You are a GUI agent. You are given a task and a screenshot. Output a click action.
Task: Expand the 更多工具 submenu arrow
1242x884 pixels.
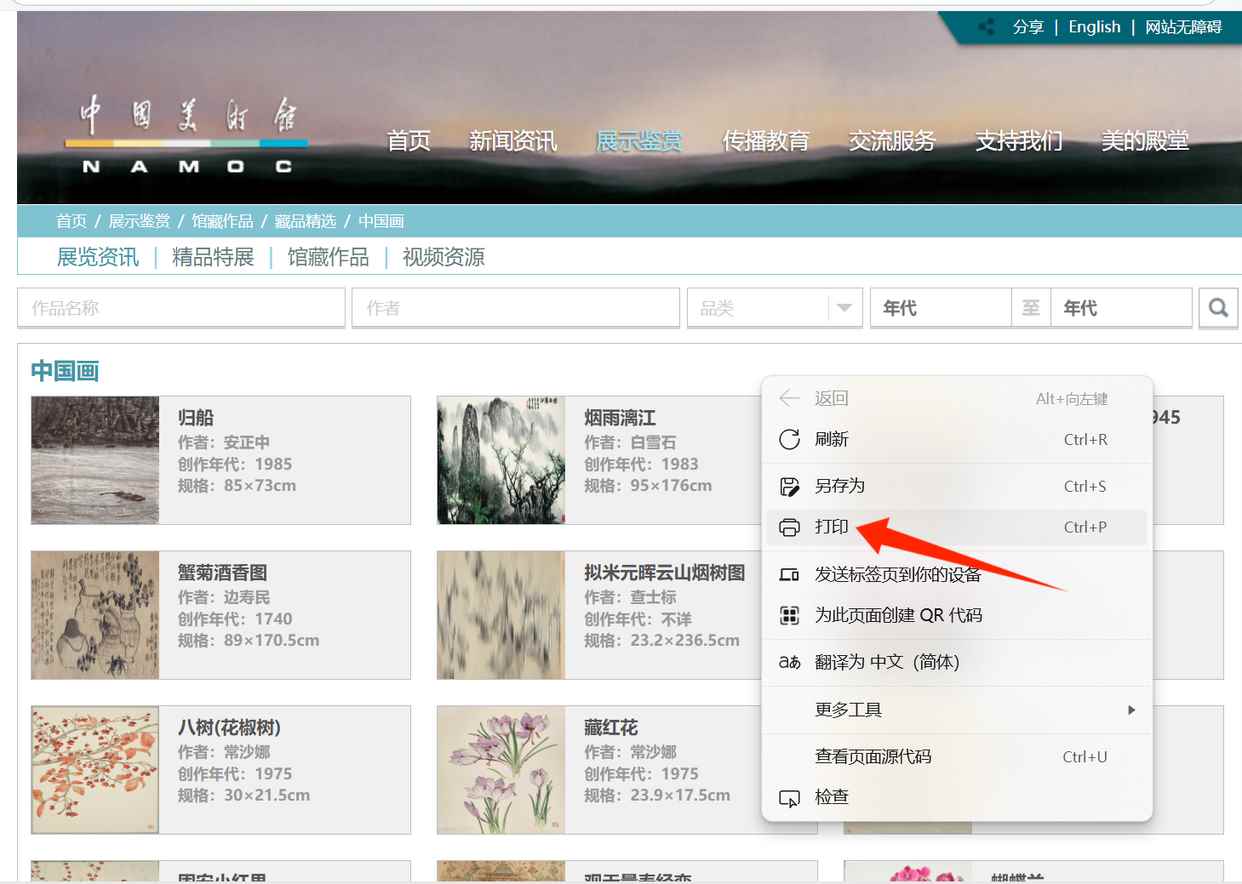click(x=1131, y=710)
